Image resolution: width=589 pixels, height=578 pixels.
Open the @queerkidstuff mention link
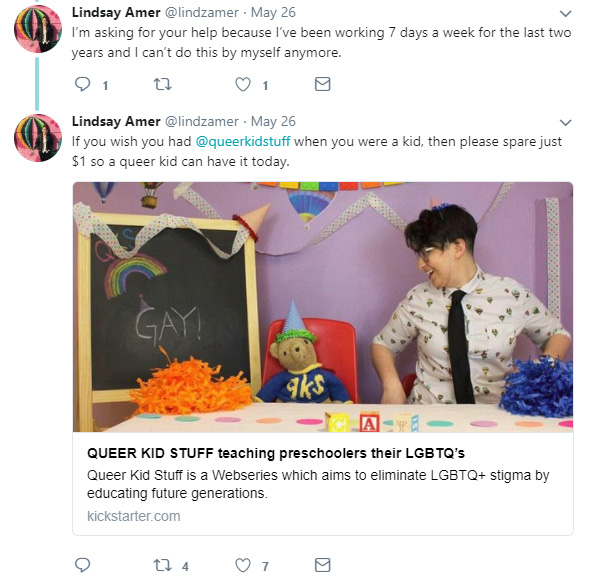point(243,142)
